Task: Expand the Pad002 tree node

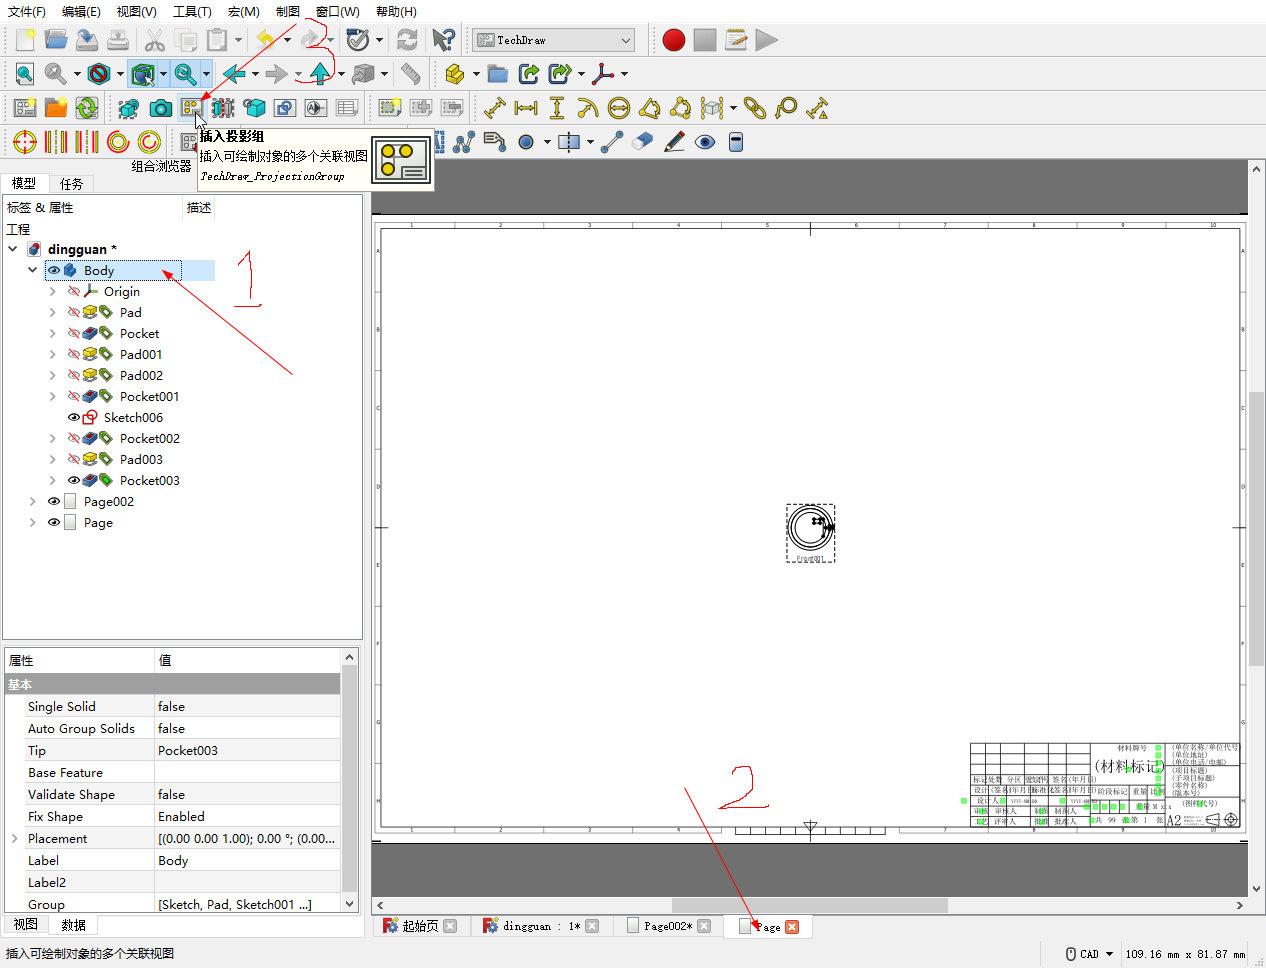Action: tap(53, 375)
